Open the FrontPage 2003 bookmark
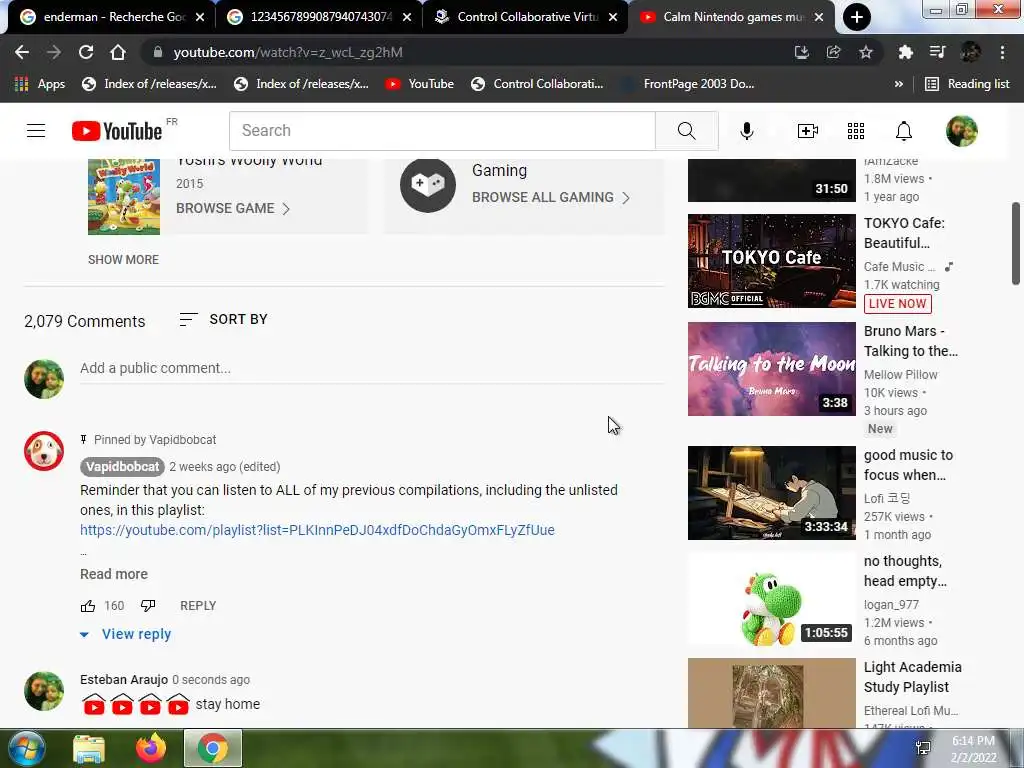 [689, 84]
